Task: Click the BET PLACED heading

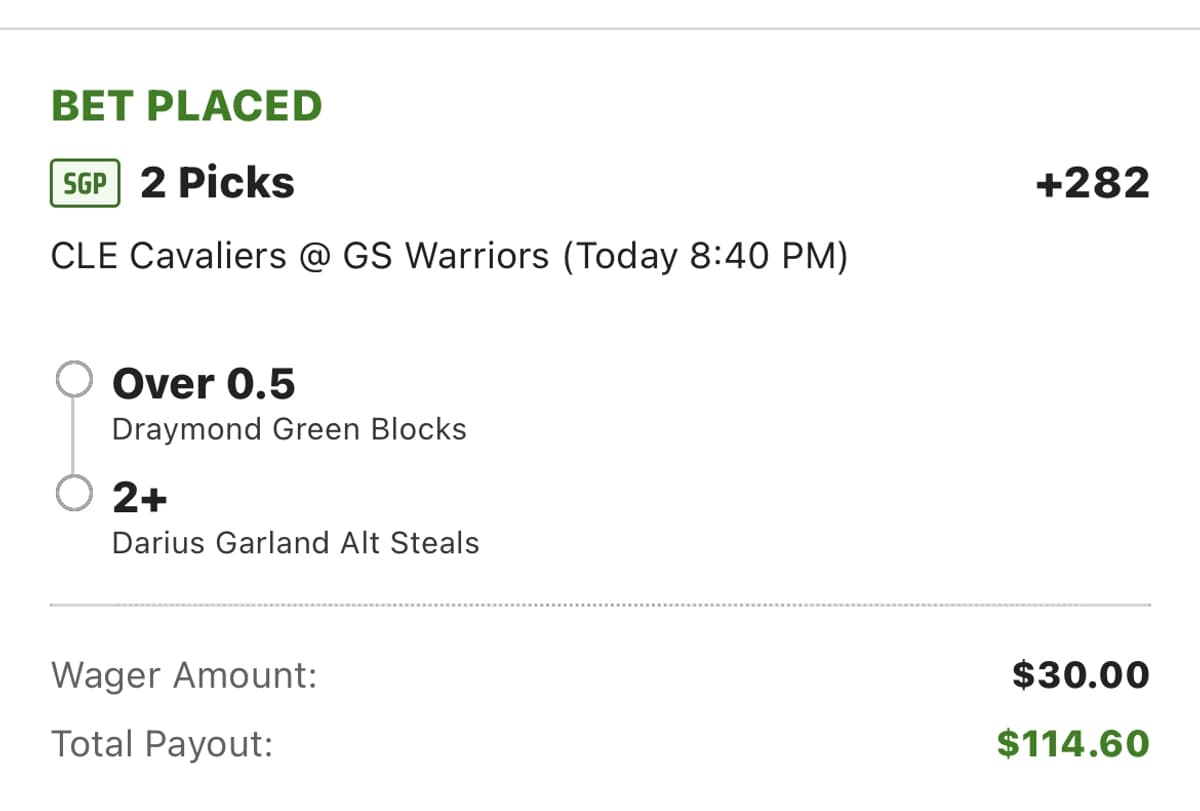Action: coord(186,106)
